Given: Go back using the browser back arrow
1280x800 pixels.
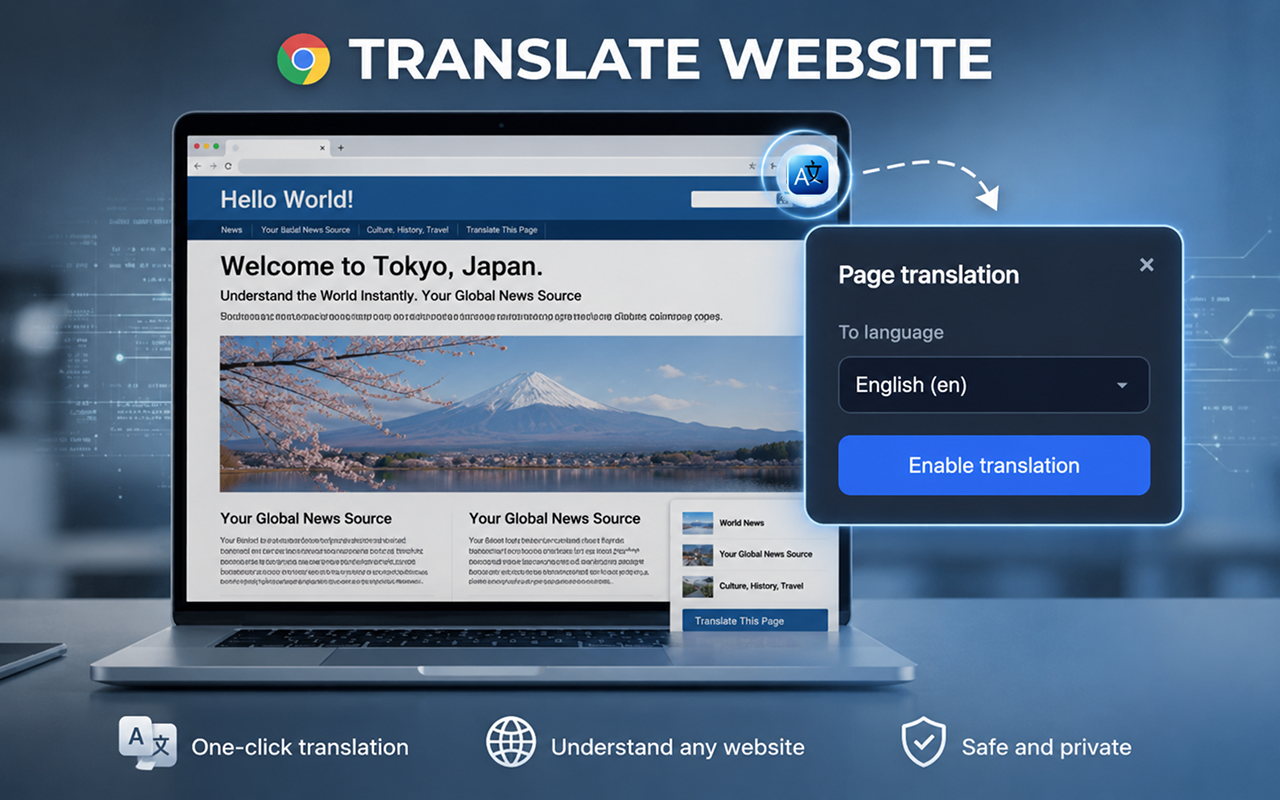Looking at the screenshot, I should (198, 166).
